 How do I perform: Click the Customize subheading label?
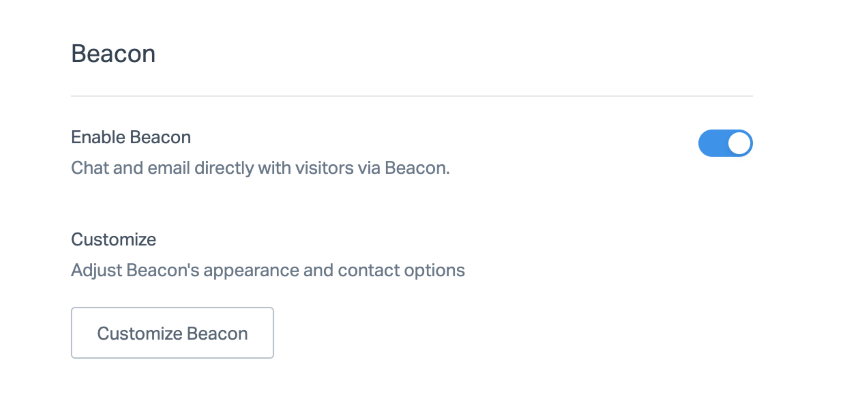114,240
